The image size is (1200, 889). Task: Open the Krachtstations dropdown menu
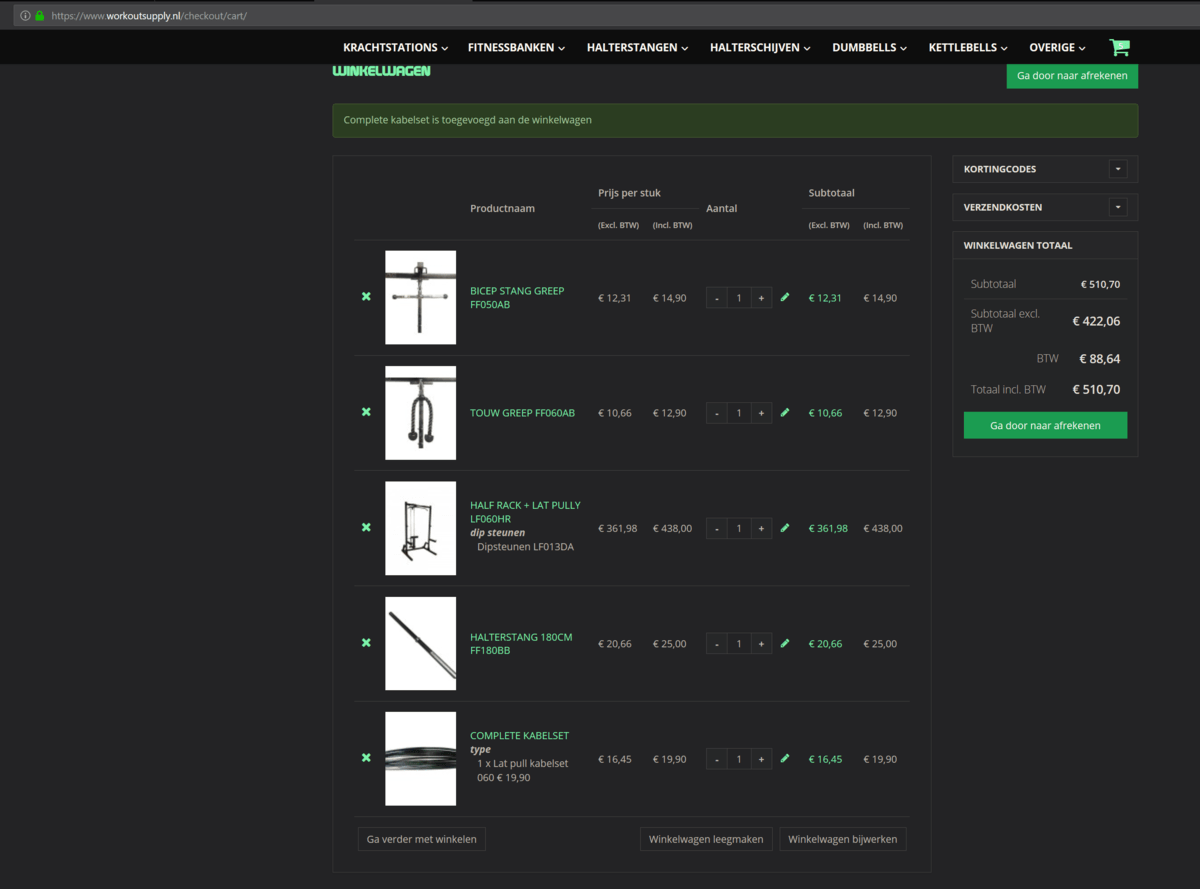pyautogui.click(x=395, y=47)
